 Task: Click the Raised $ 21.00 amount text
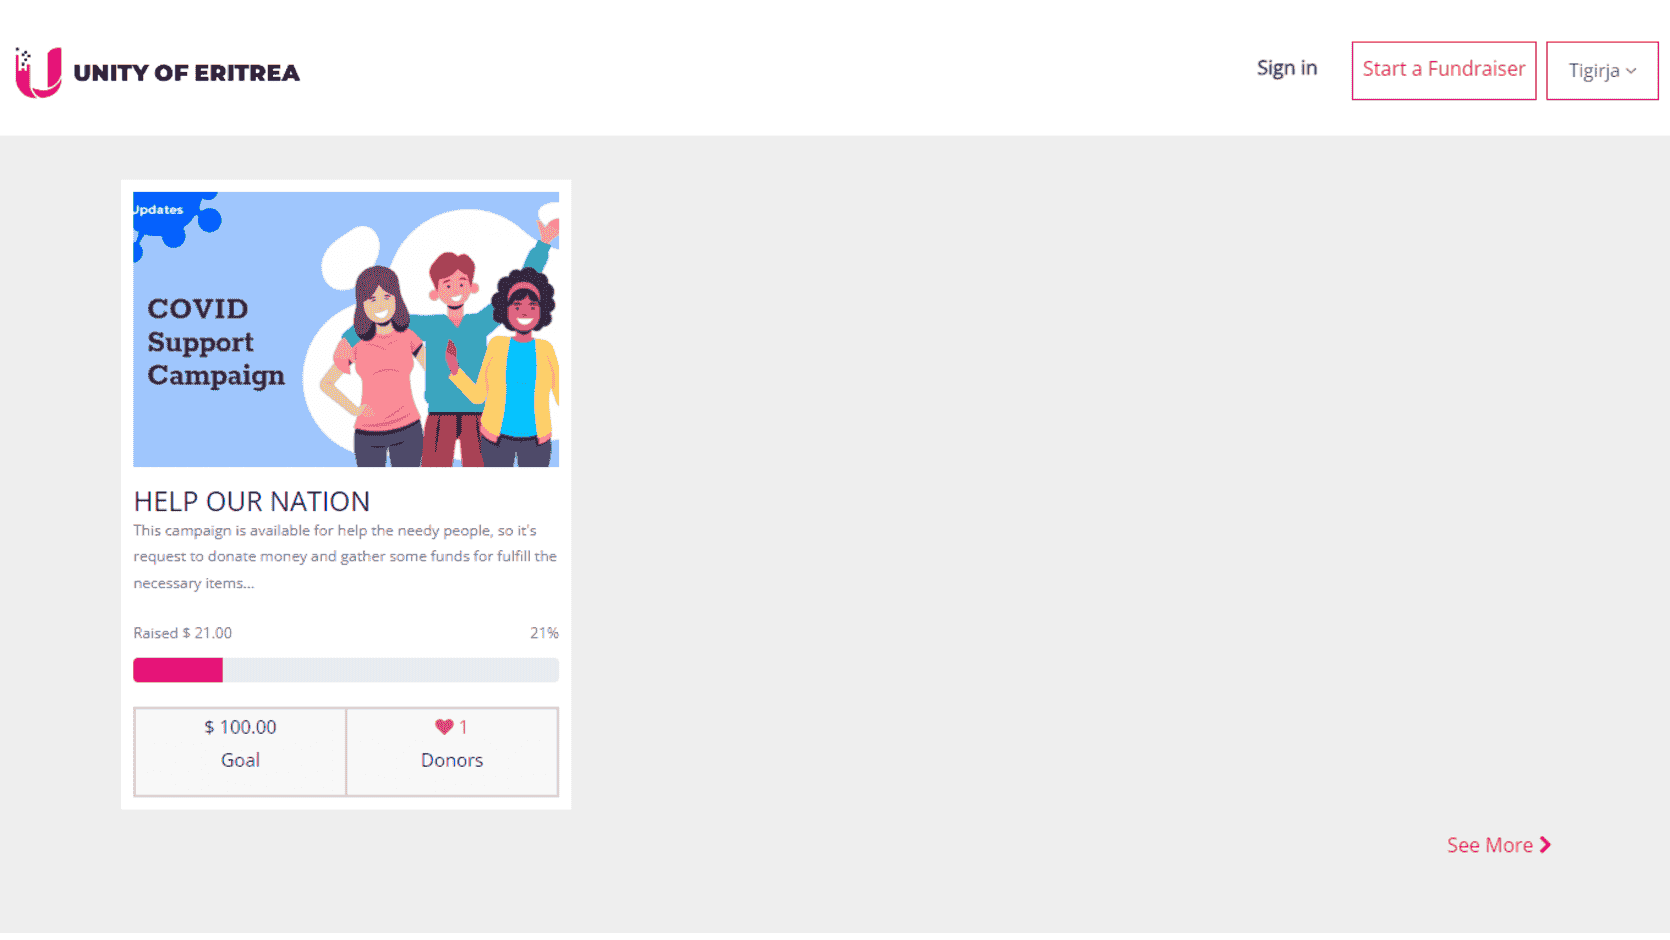click(182, 633)
